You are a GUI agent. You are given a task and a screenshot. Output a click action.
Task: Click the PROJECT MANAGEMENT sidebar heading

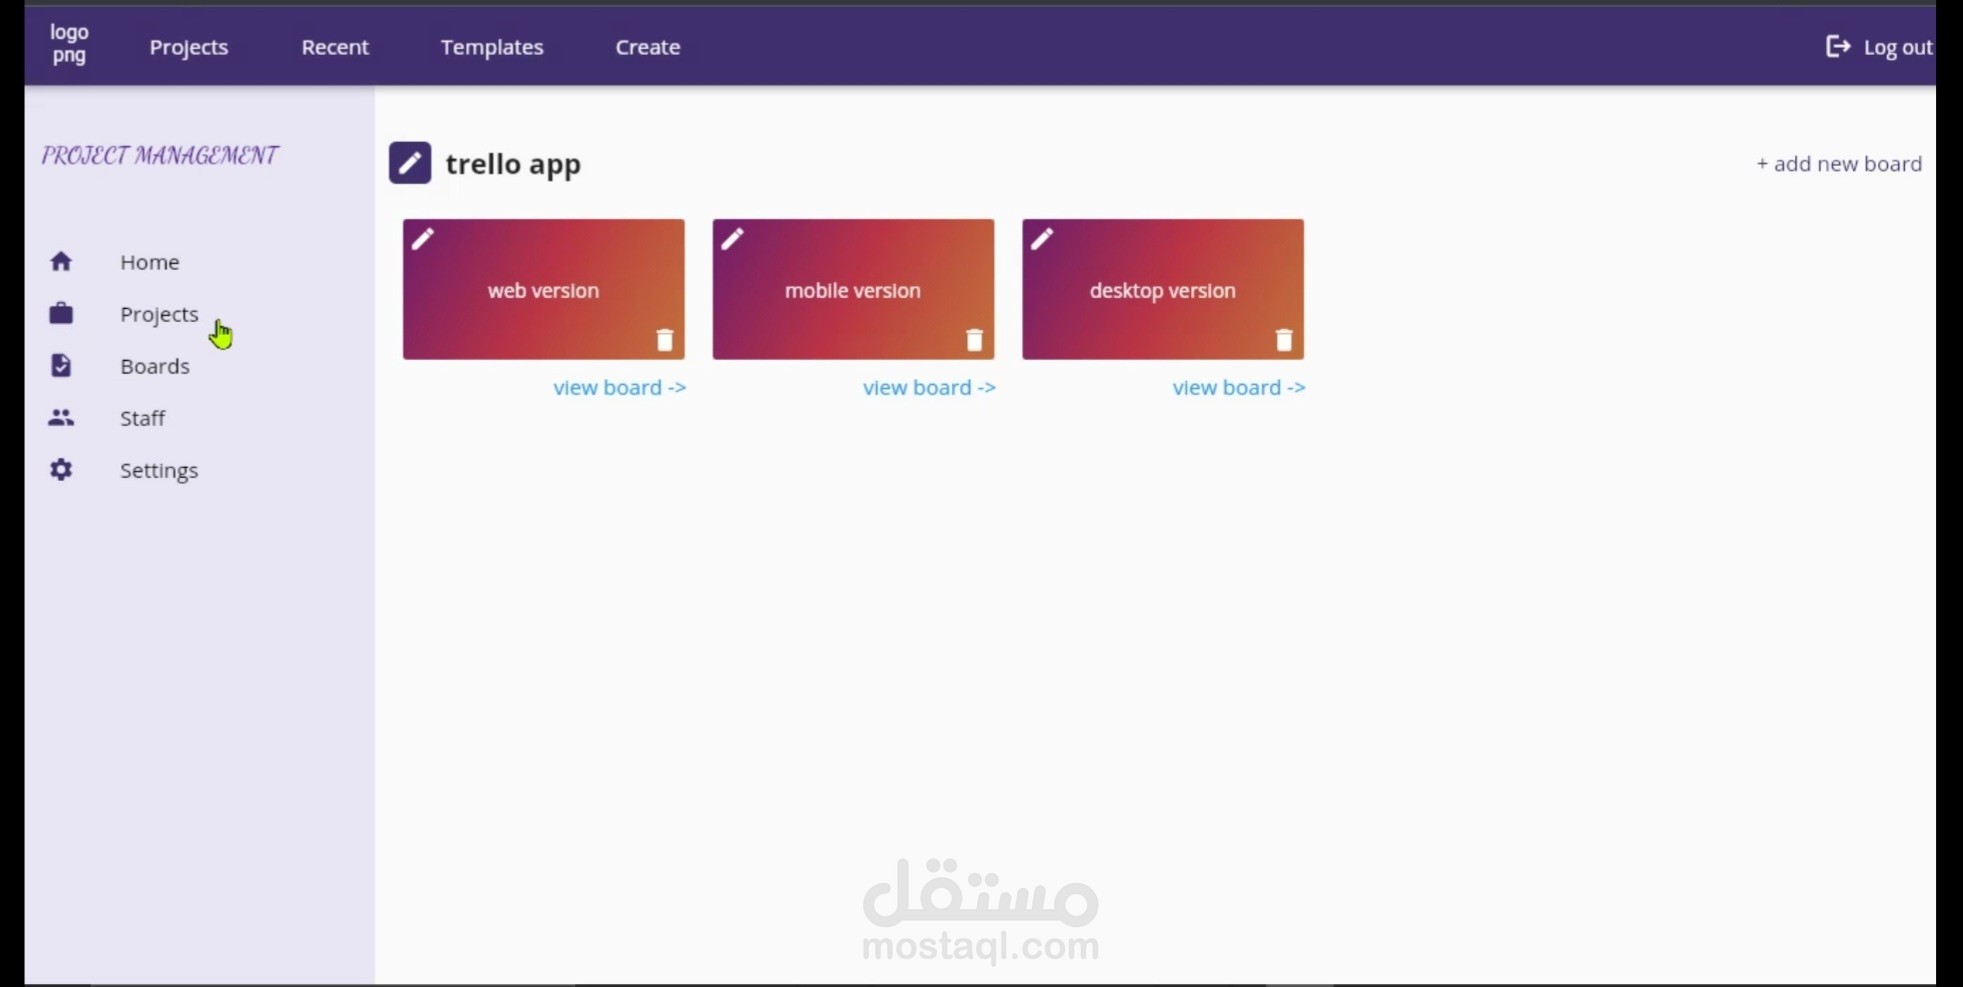(x=160, y=155)
